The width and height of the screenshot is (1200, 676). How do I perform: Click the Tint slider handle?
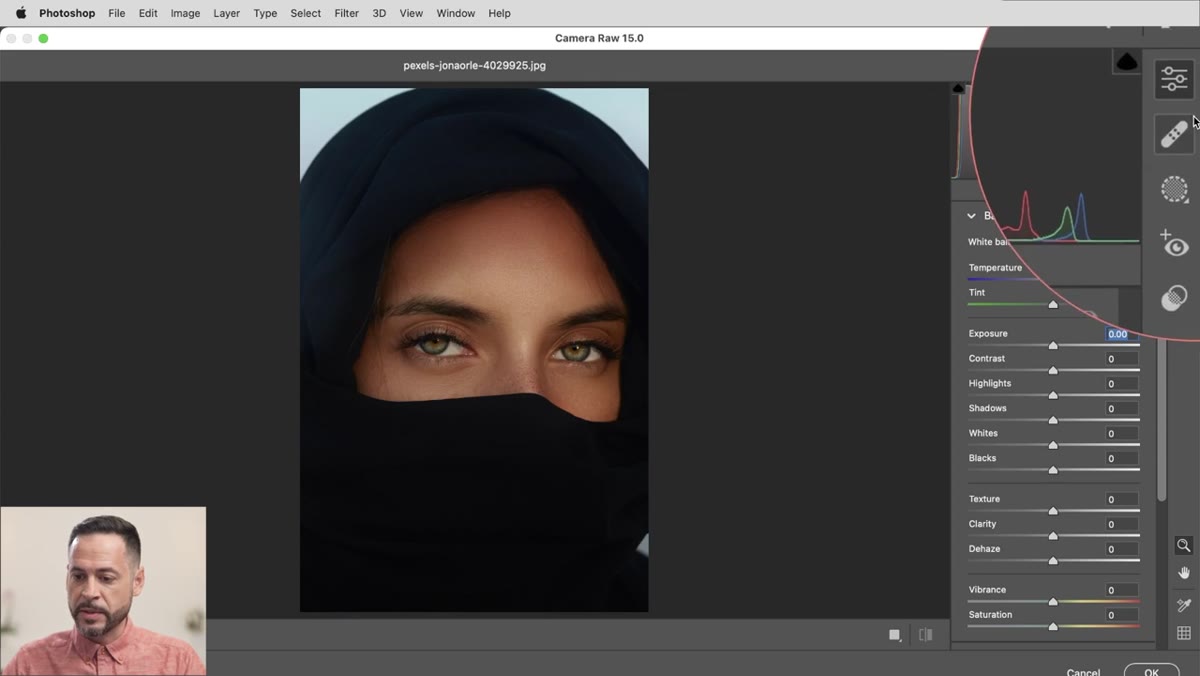(1053, 304)
